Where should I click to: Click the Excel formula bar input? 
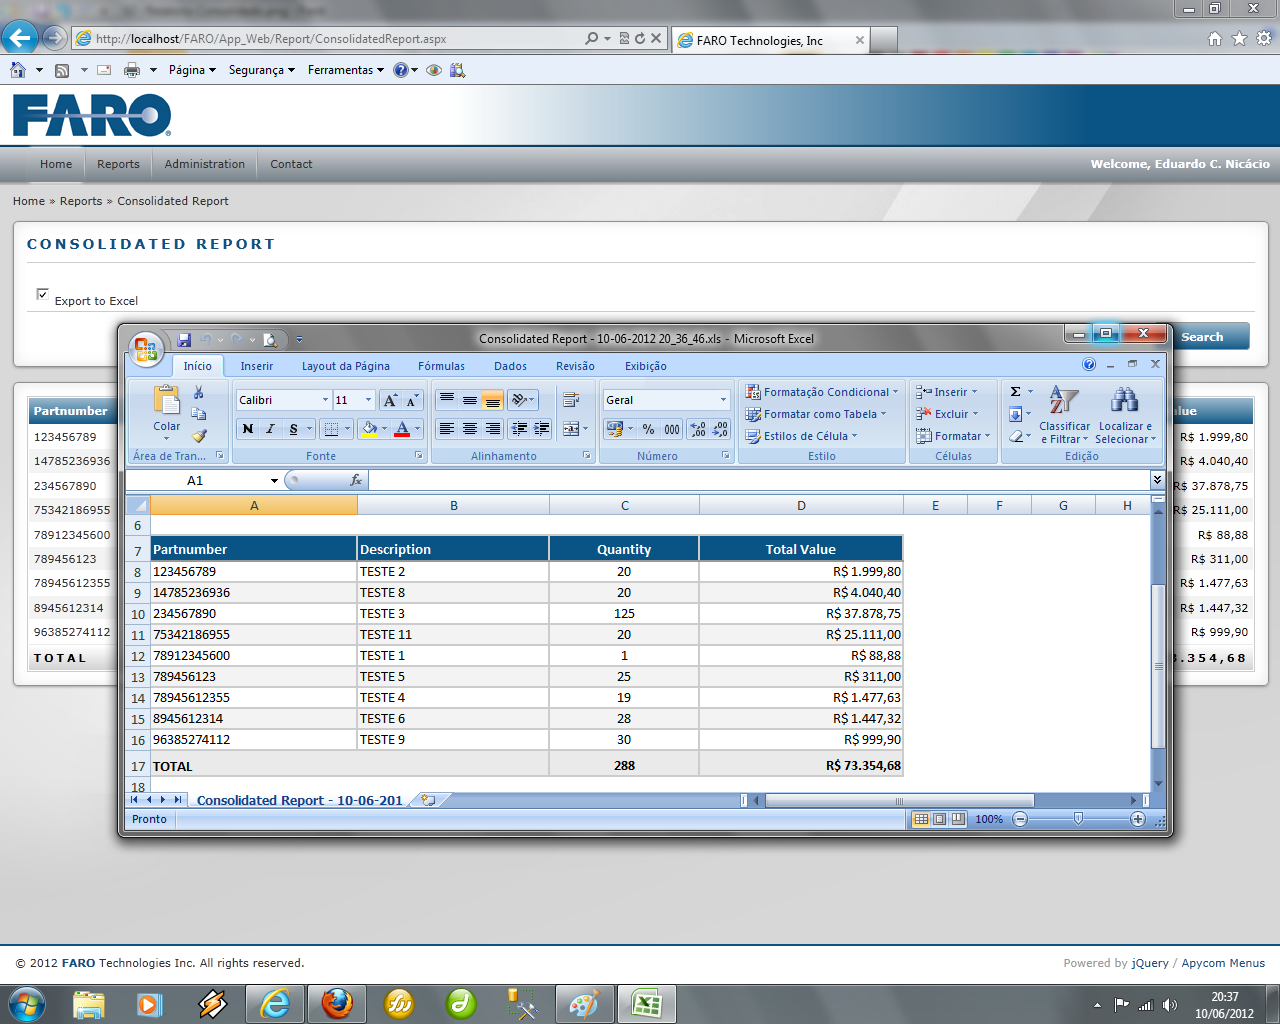point(758,481)
